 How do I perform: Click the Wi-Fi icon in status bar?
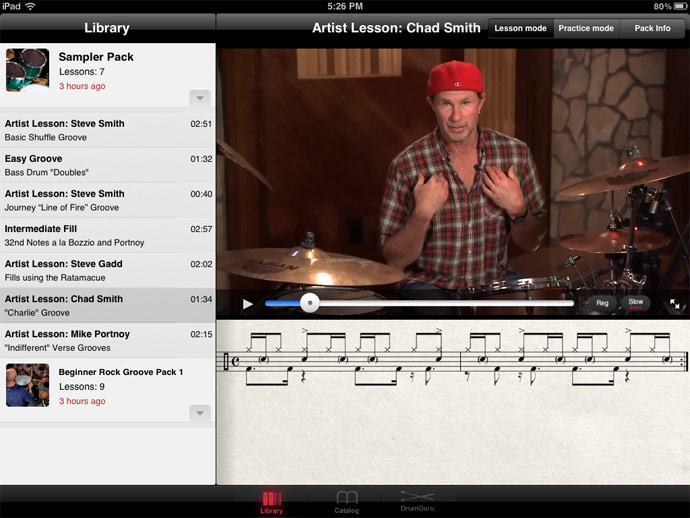30,6
